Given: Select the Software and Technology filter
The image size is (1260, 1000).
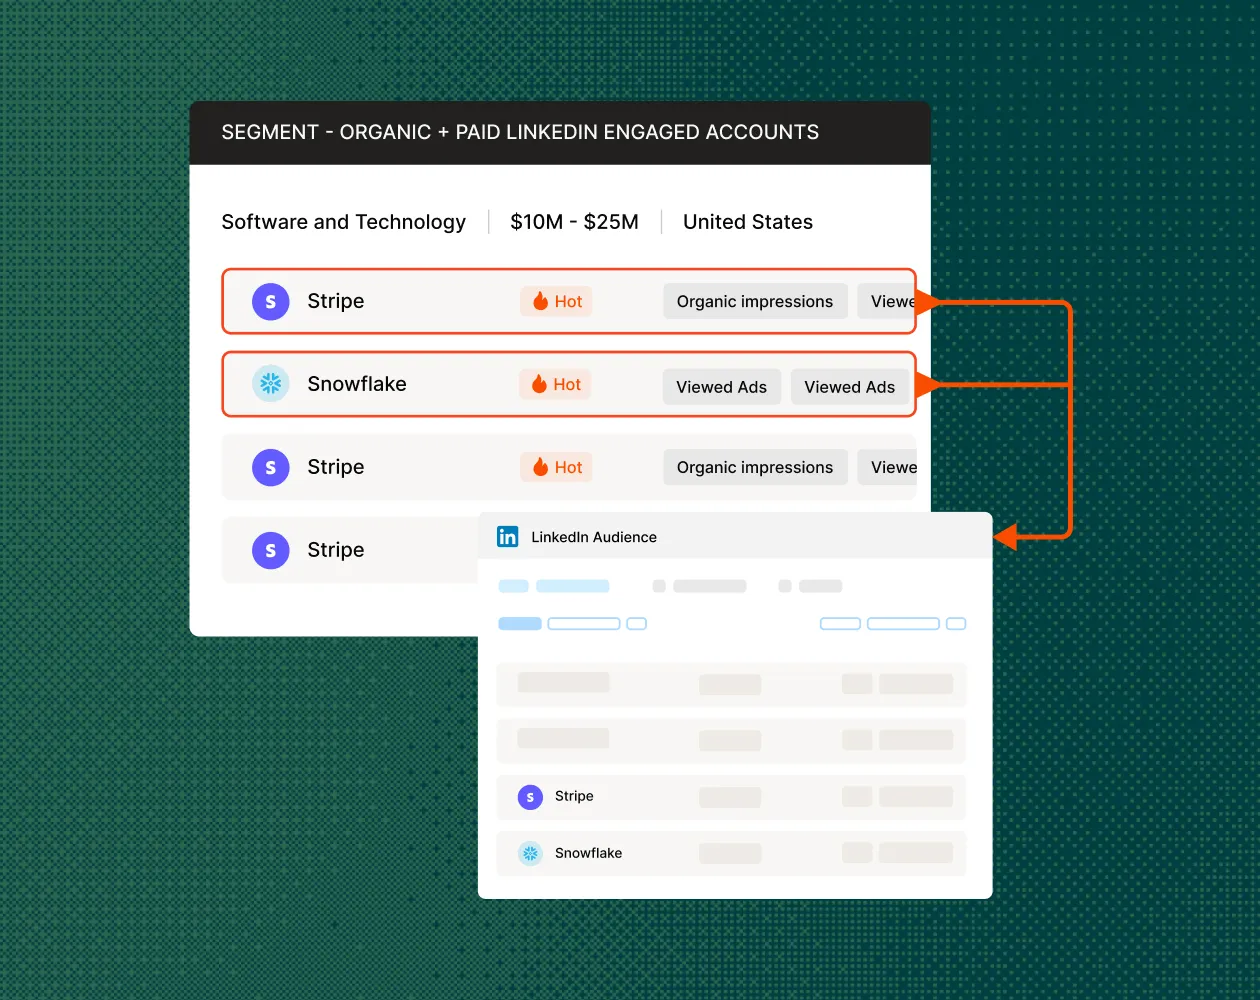Looking at the screenshot, I should click(x=344, y=222).
